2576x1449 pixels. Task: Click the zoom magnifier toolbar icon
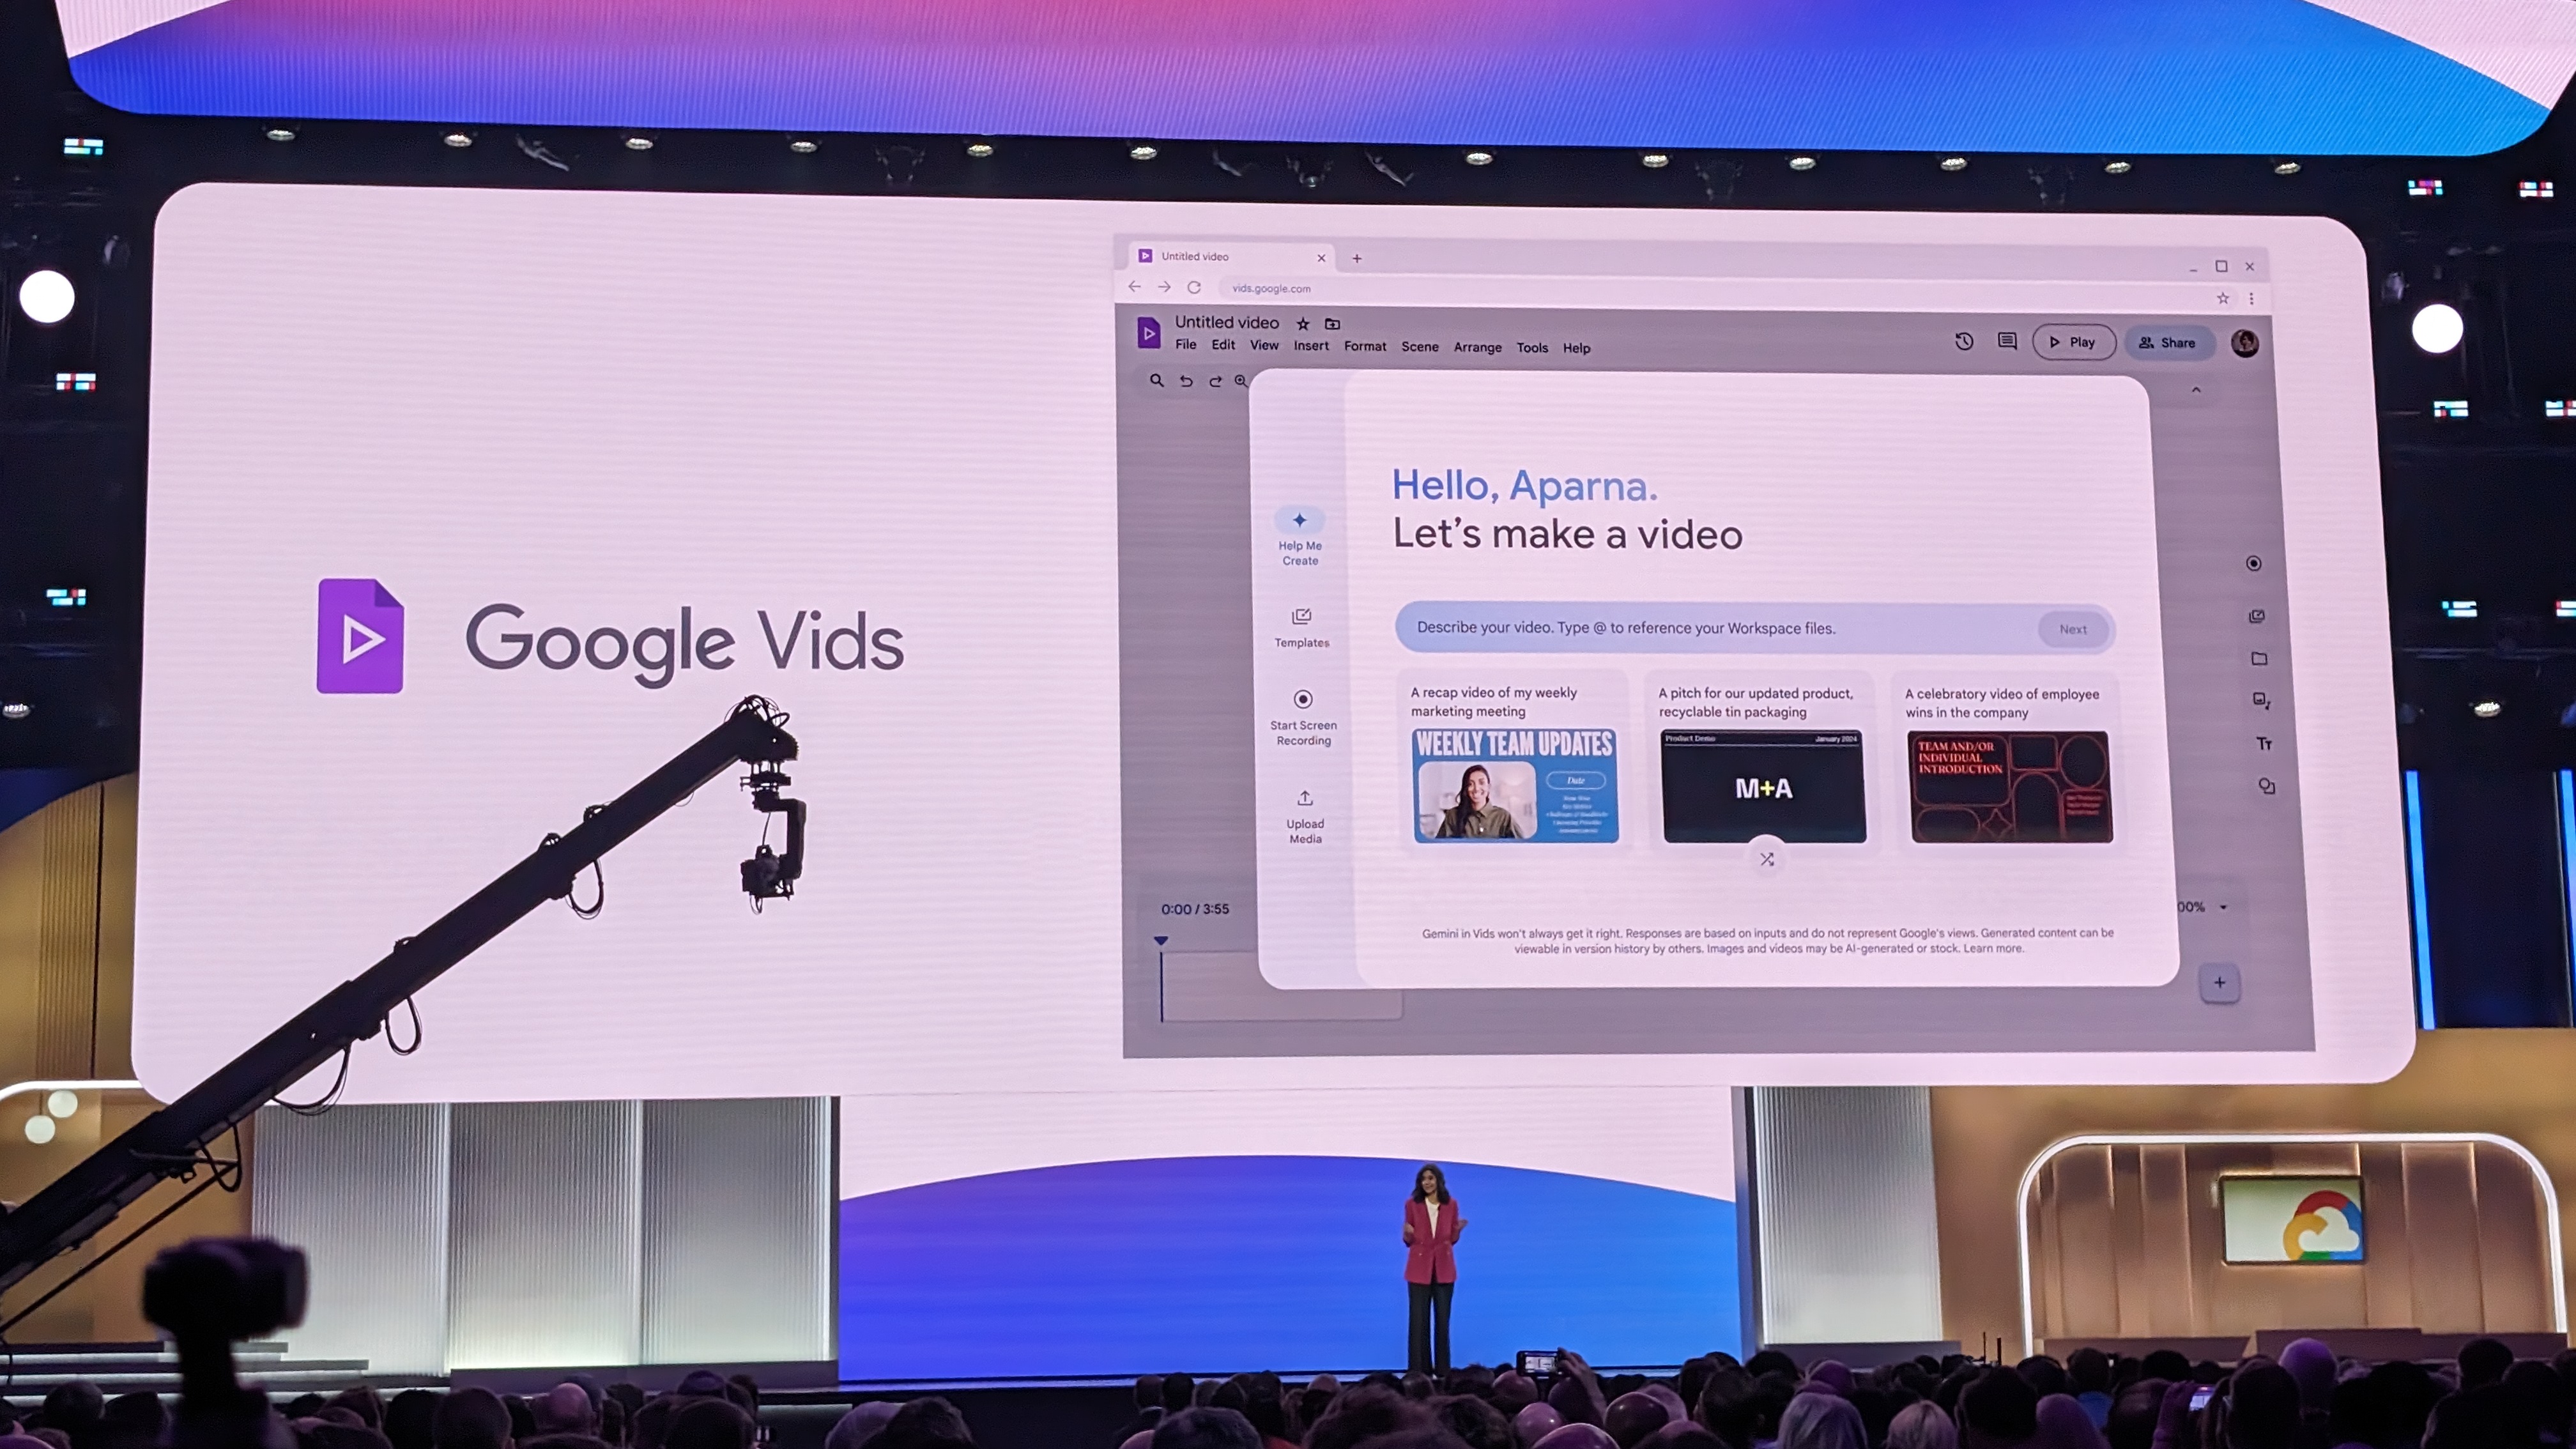coord(1240,381)
